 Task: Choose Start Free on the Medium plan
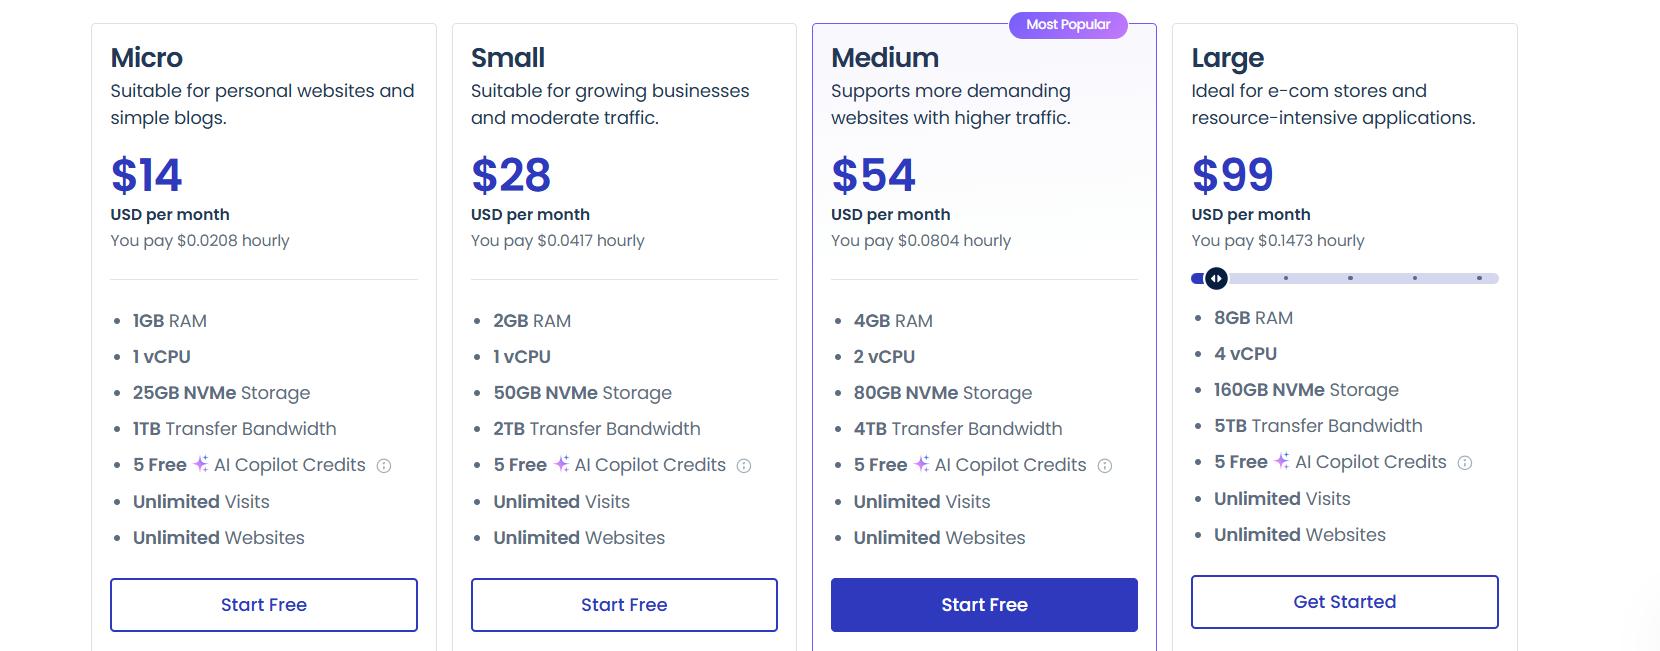tap(984, 605)
